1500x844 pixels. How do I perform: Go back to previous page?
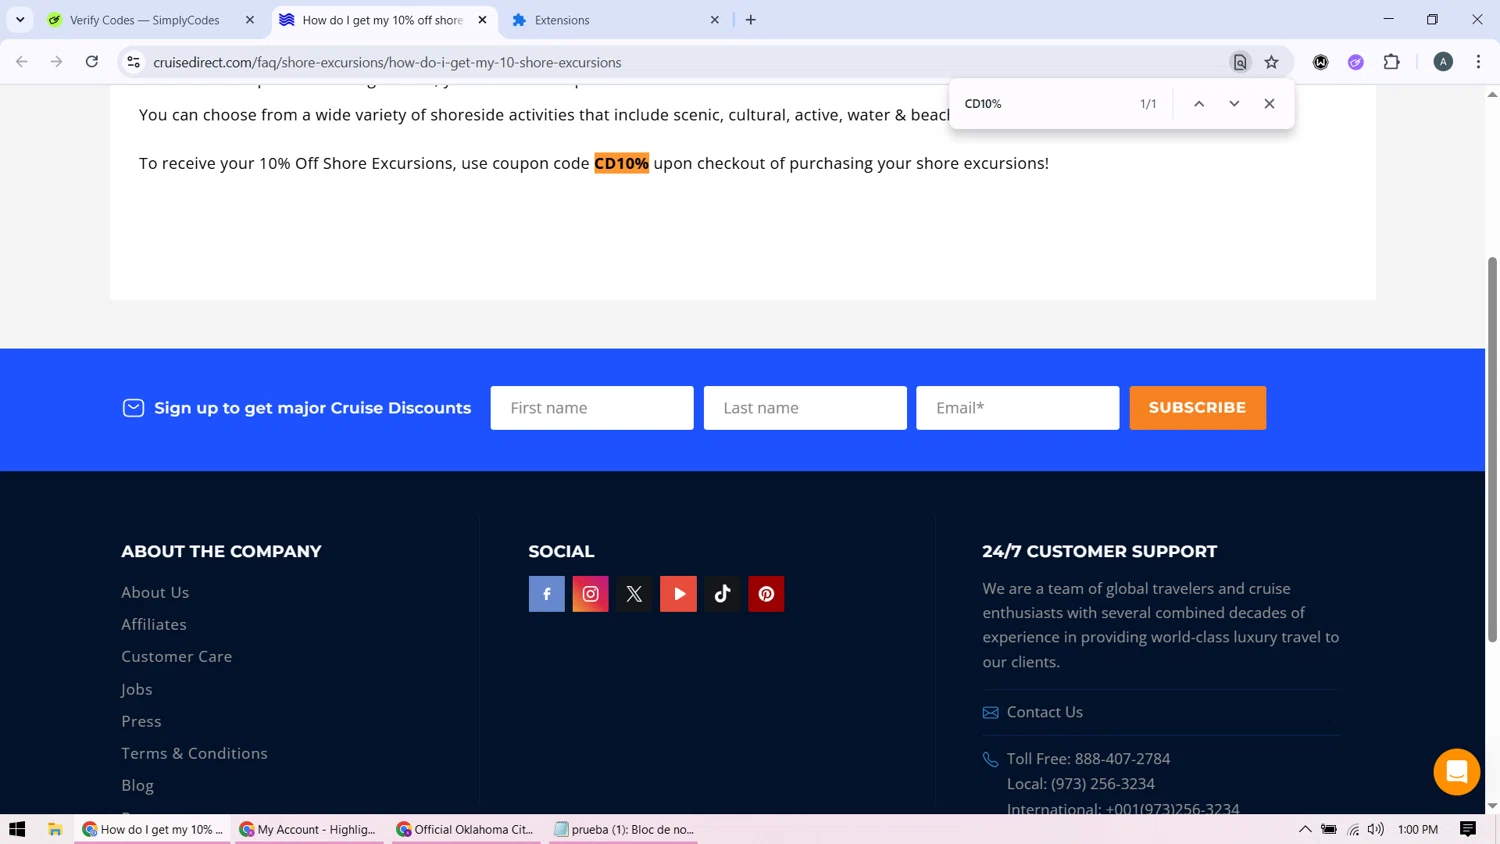(x=22, y=62)
